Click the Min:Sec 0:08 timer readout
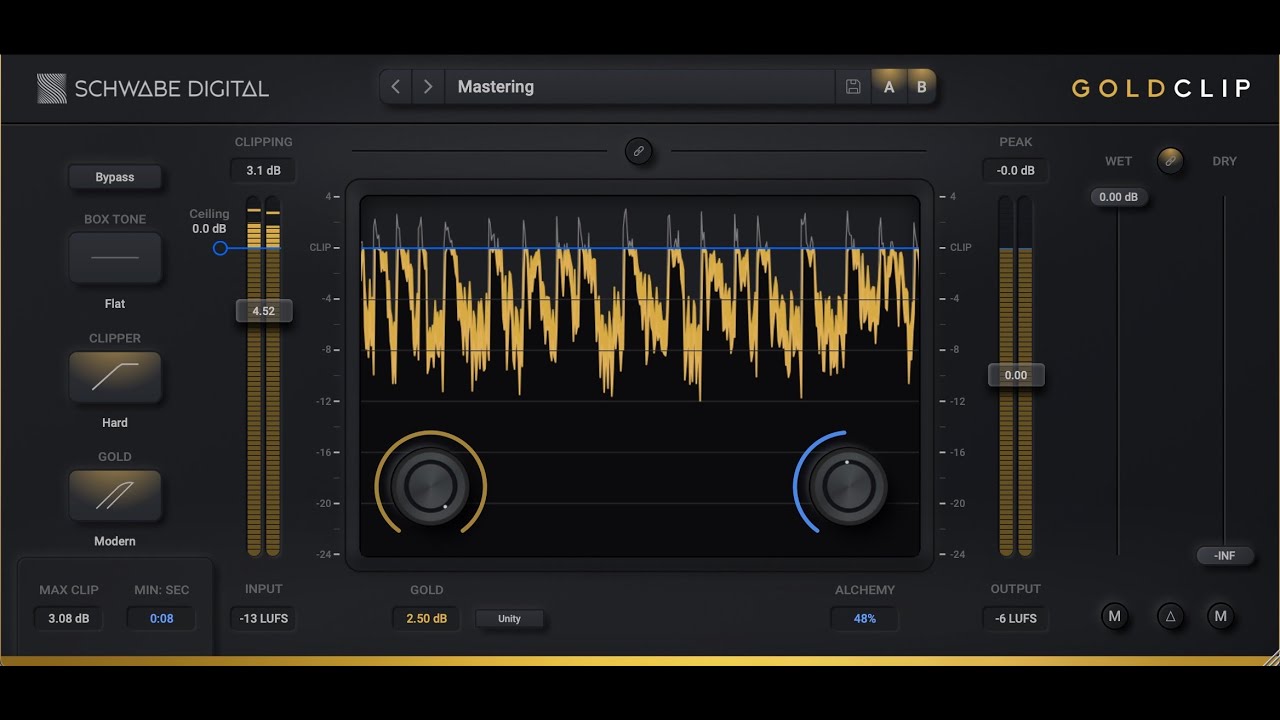The height and width of the screenshot is (720, 1280). [x=161, y=619]
